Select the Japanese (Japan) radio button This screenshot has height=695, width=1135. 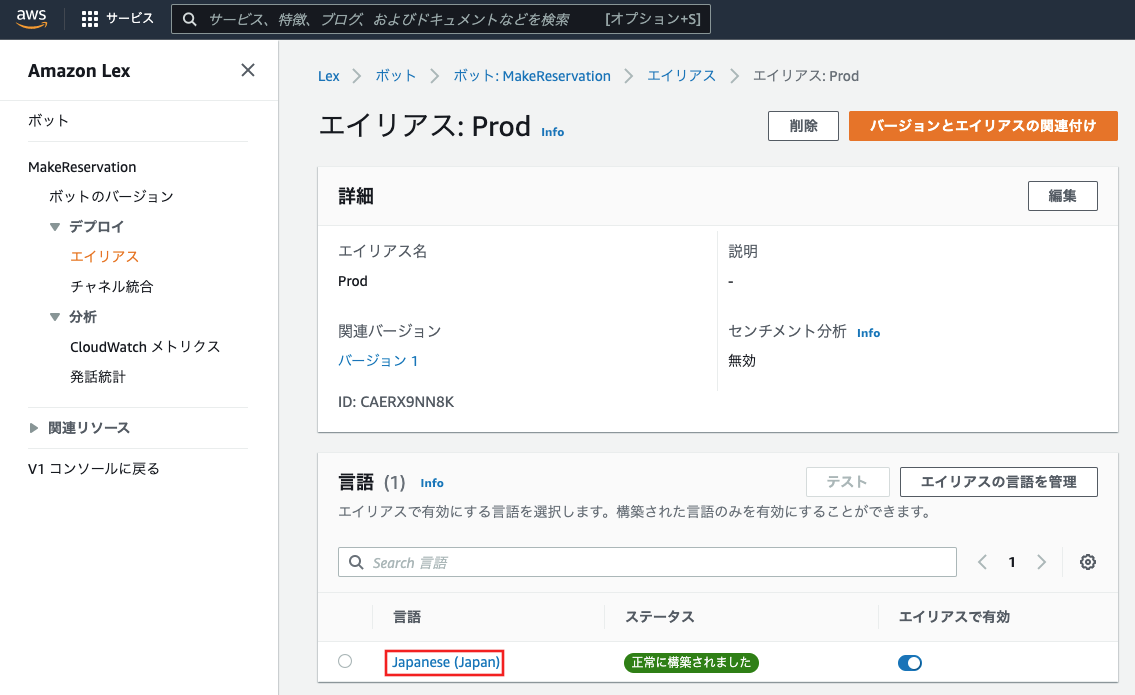tap(345, 661)
